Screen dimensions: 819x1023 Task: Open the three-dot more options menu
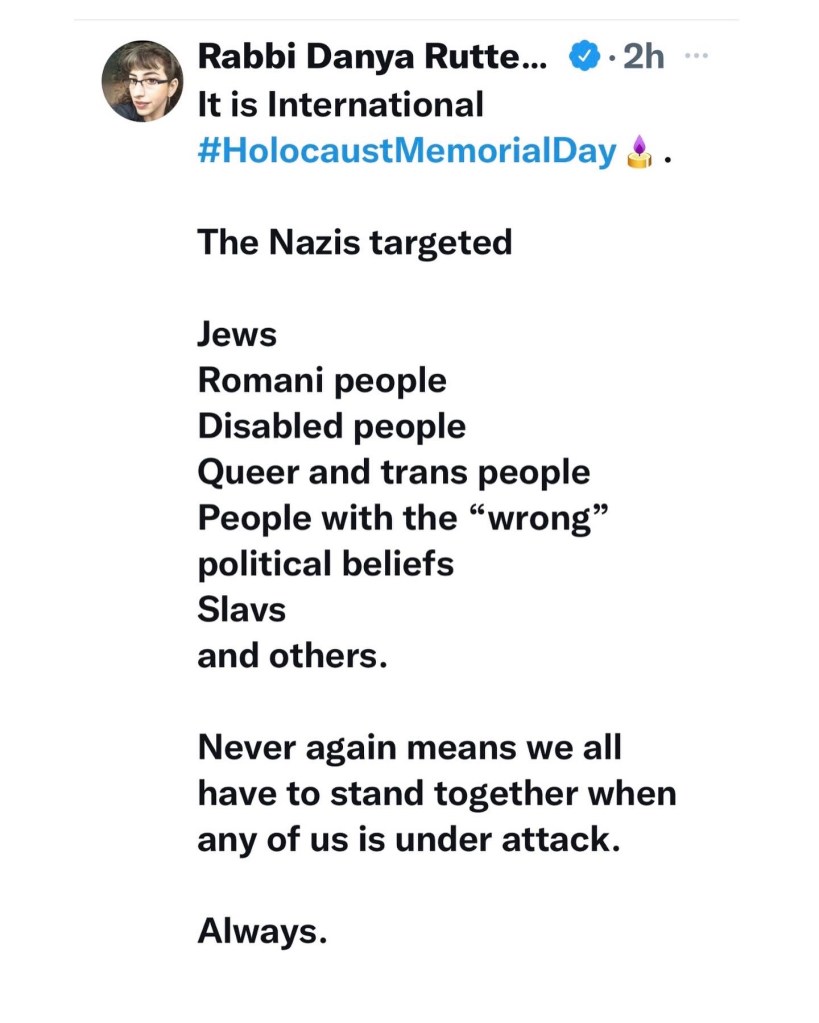click(x=694, y=55)
